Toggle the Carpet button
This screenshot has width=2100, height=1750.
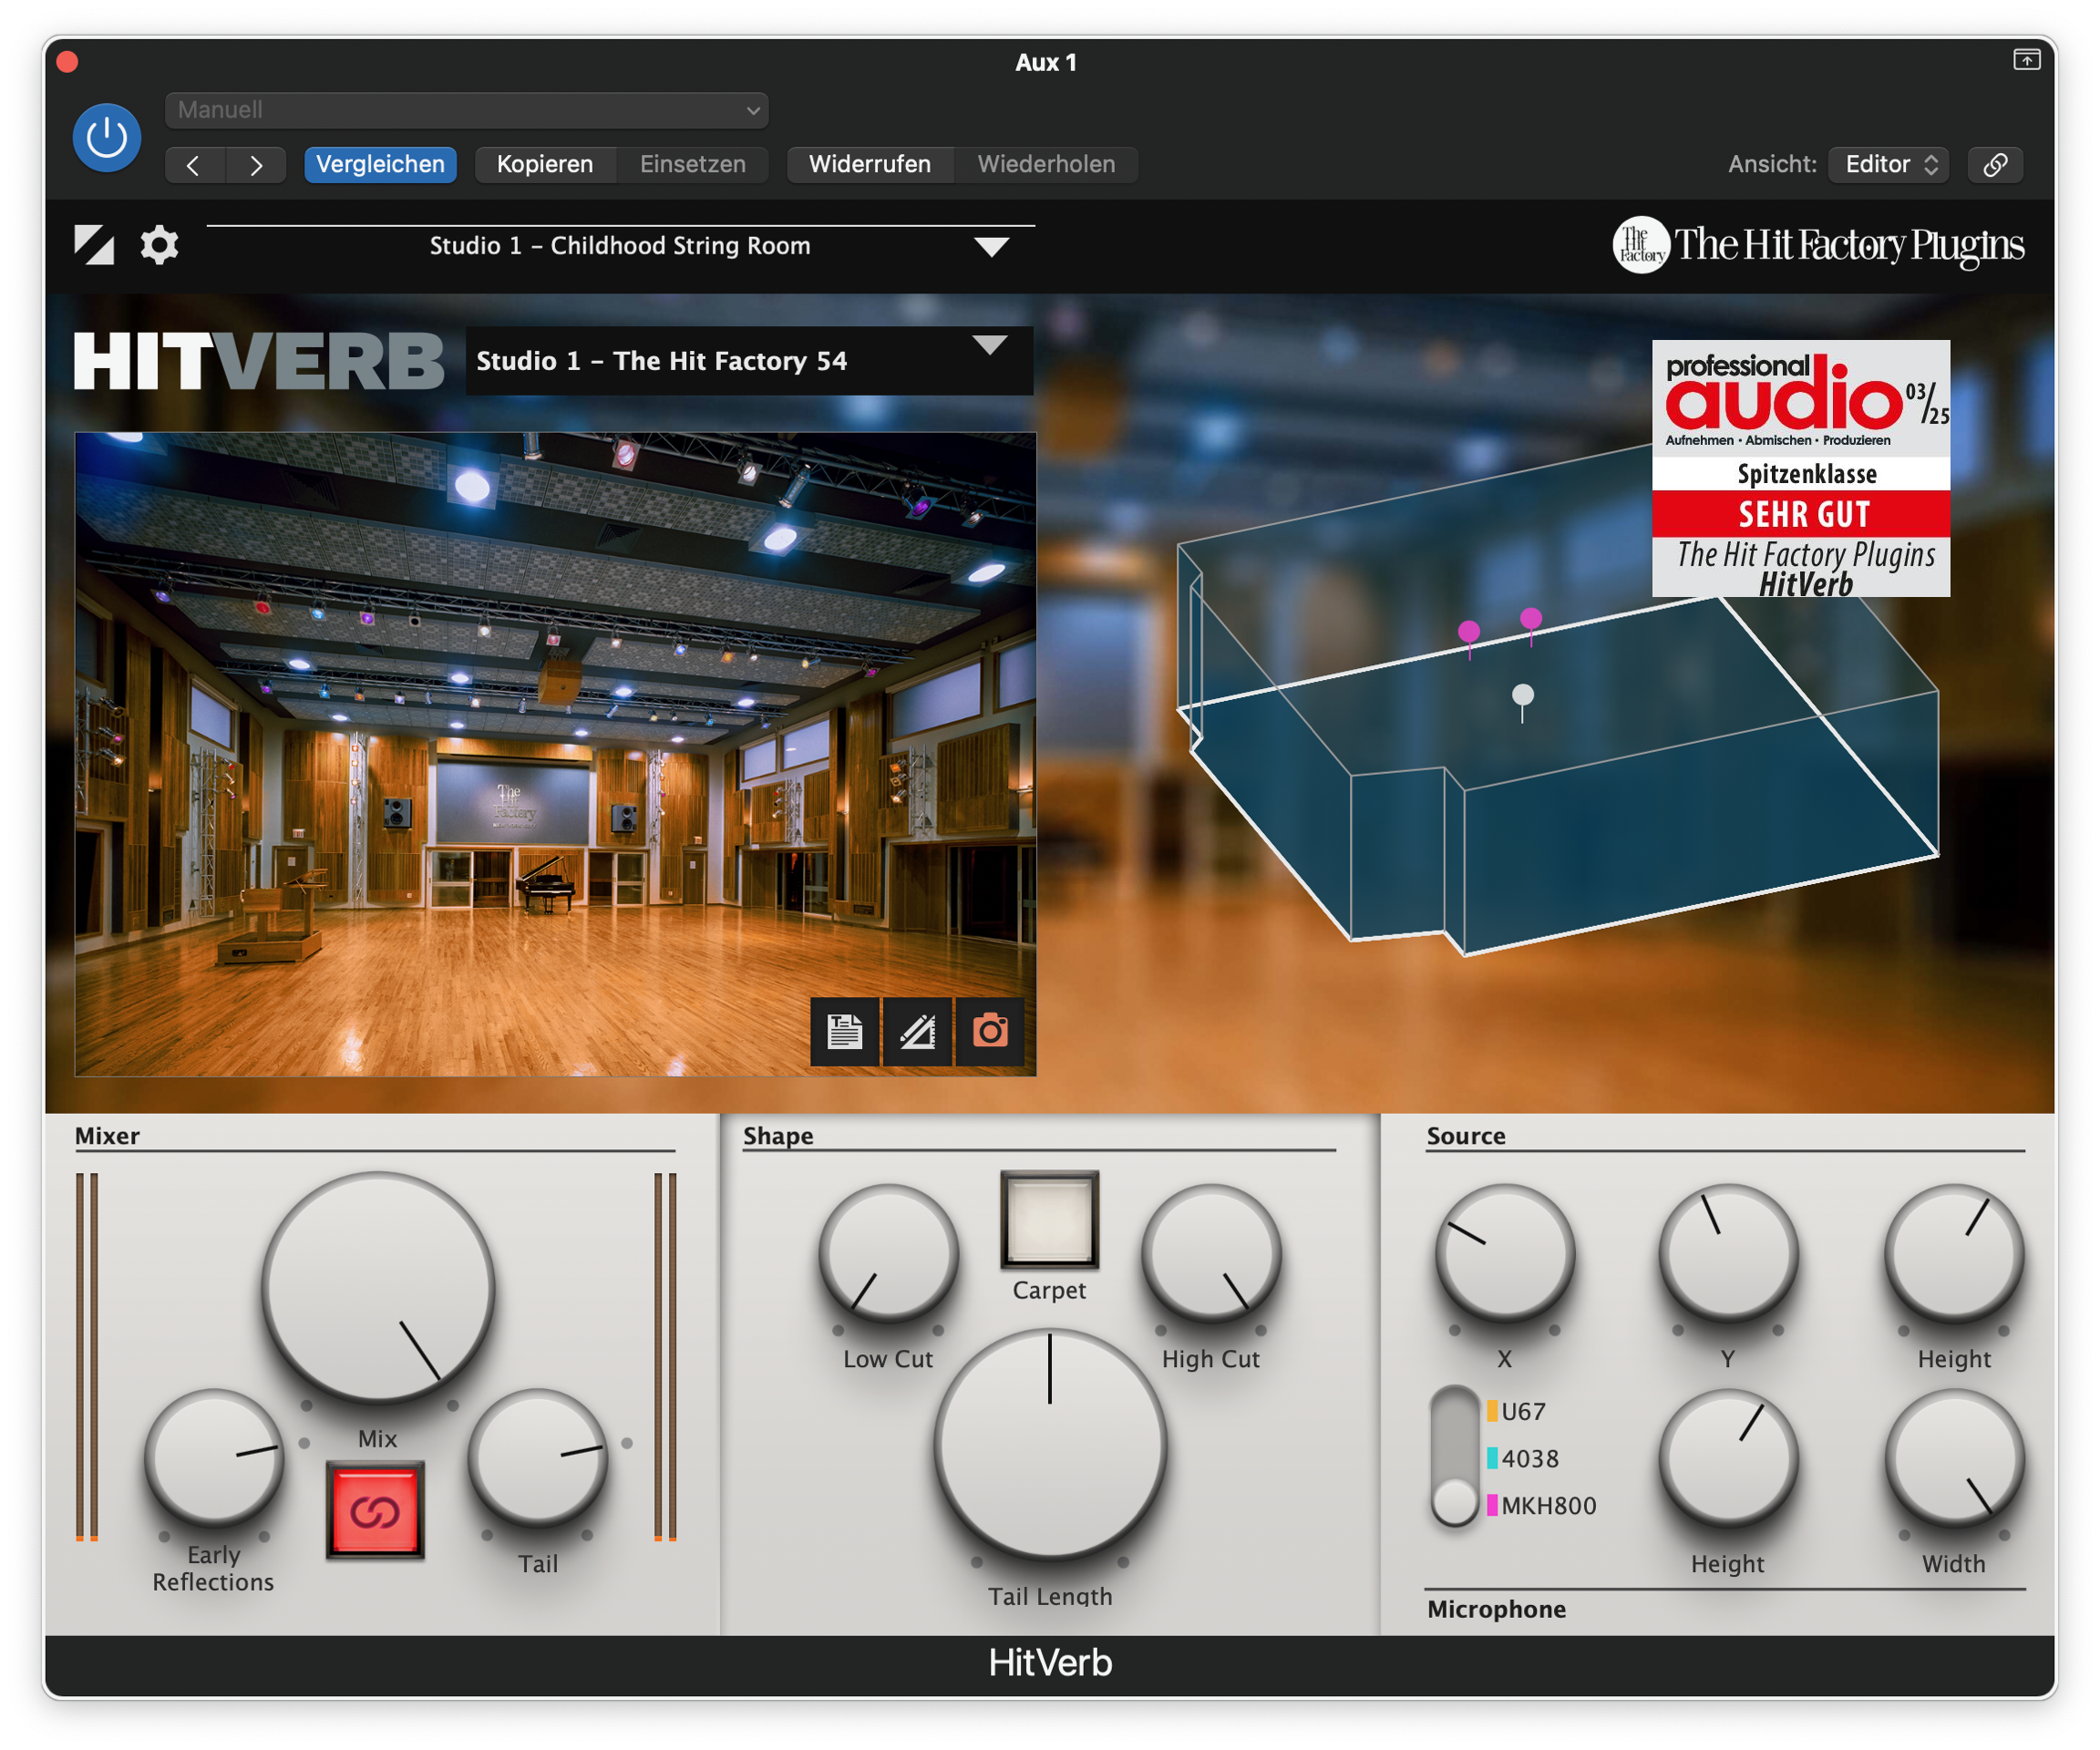pos(1049,1219)
